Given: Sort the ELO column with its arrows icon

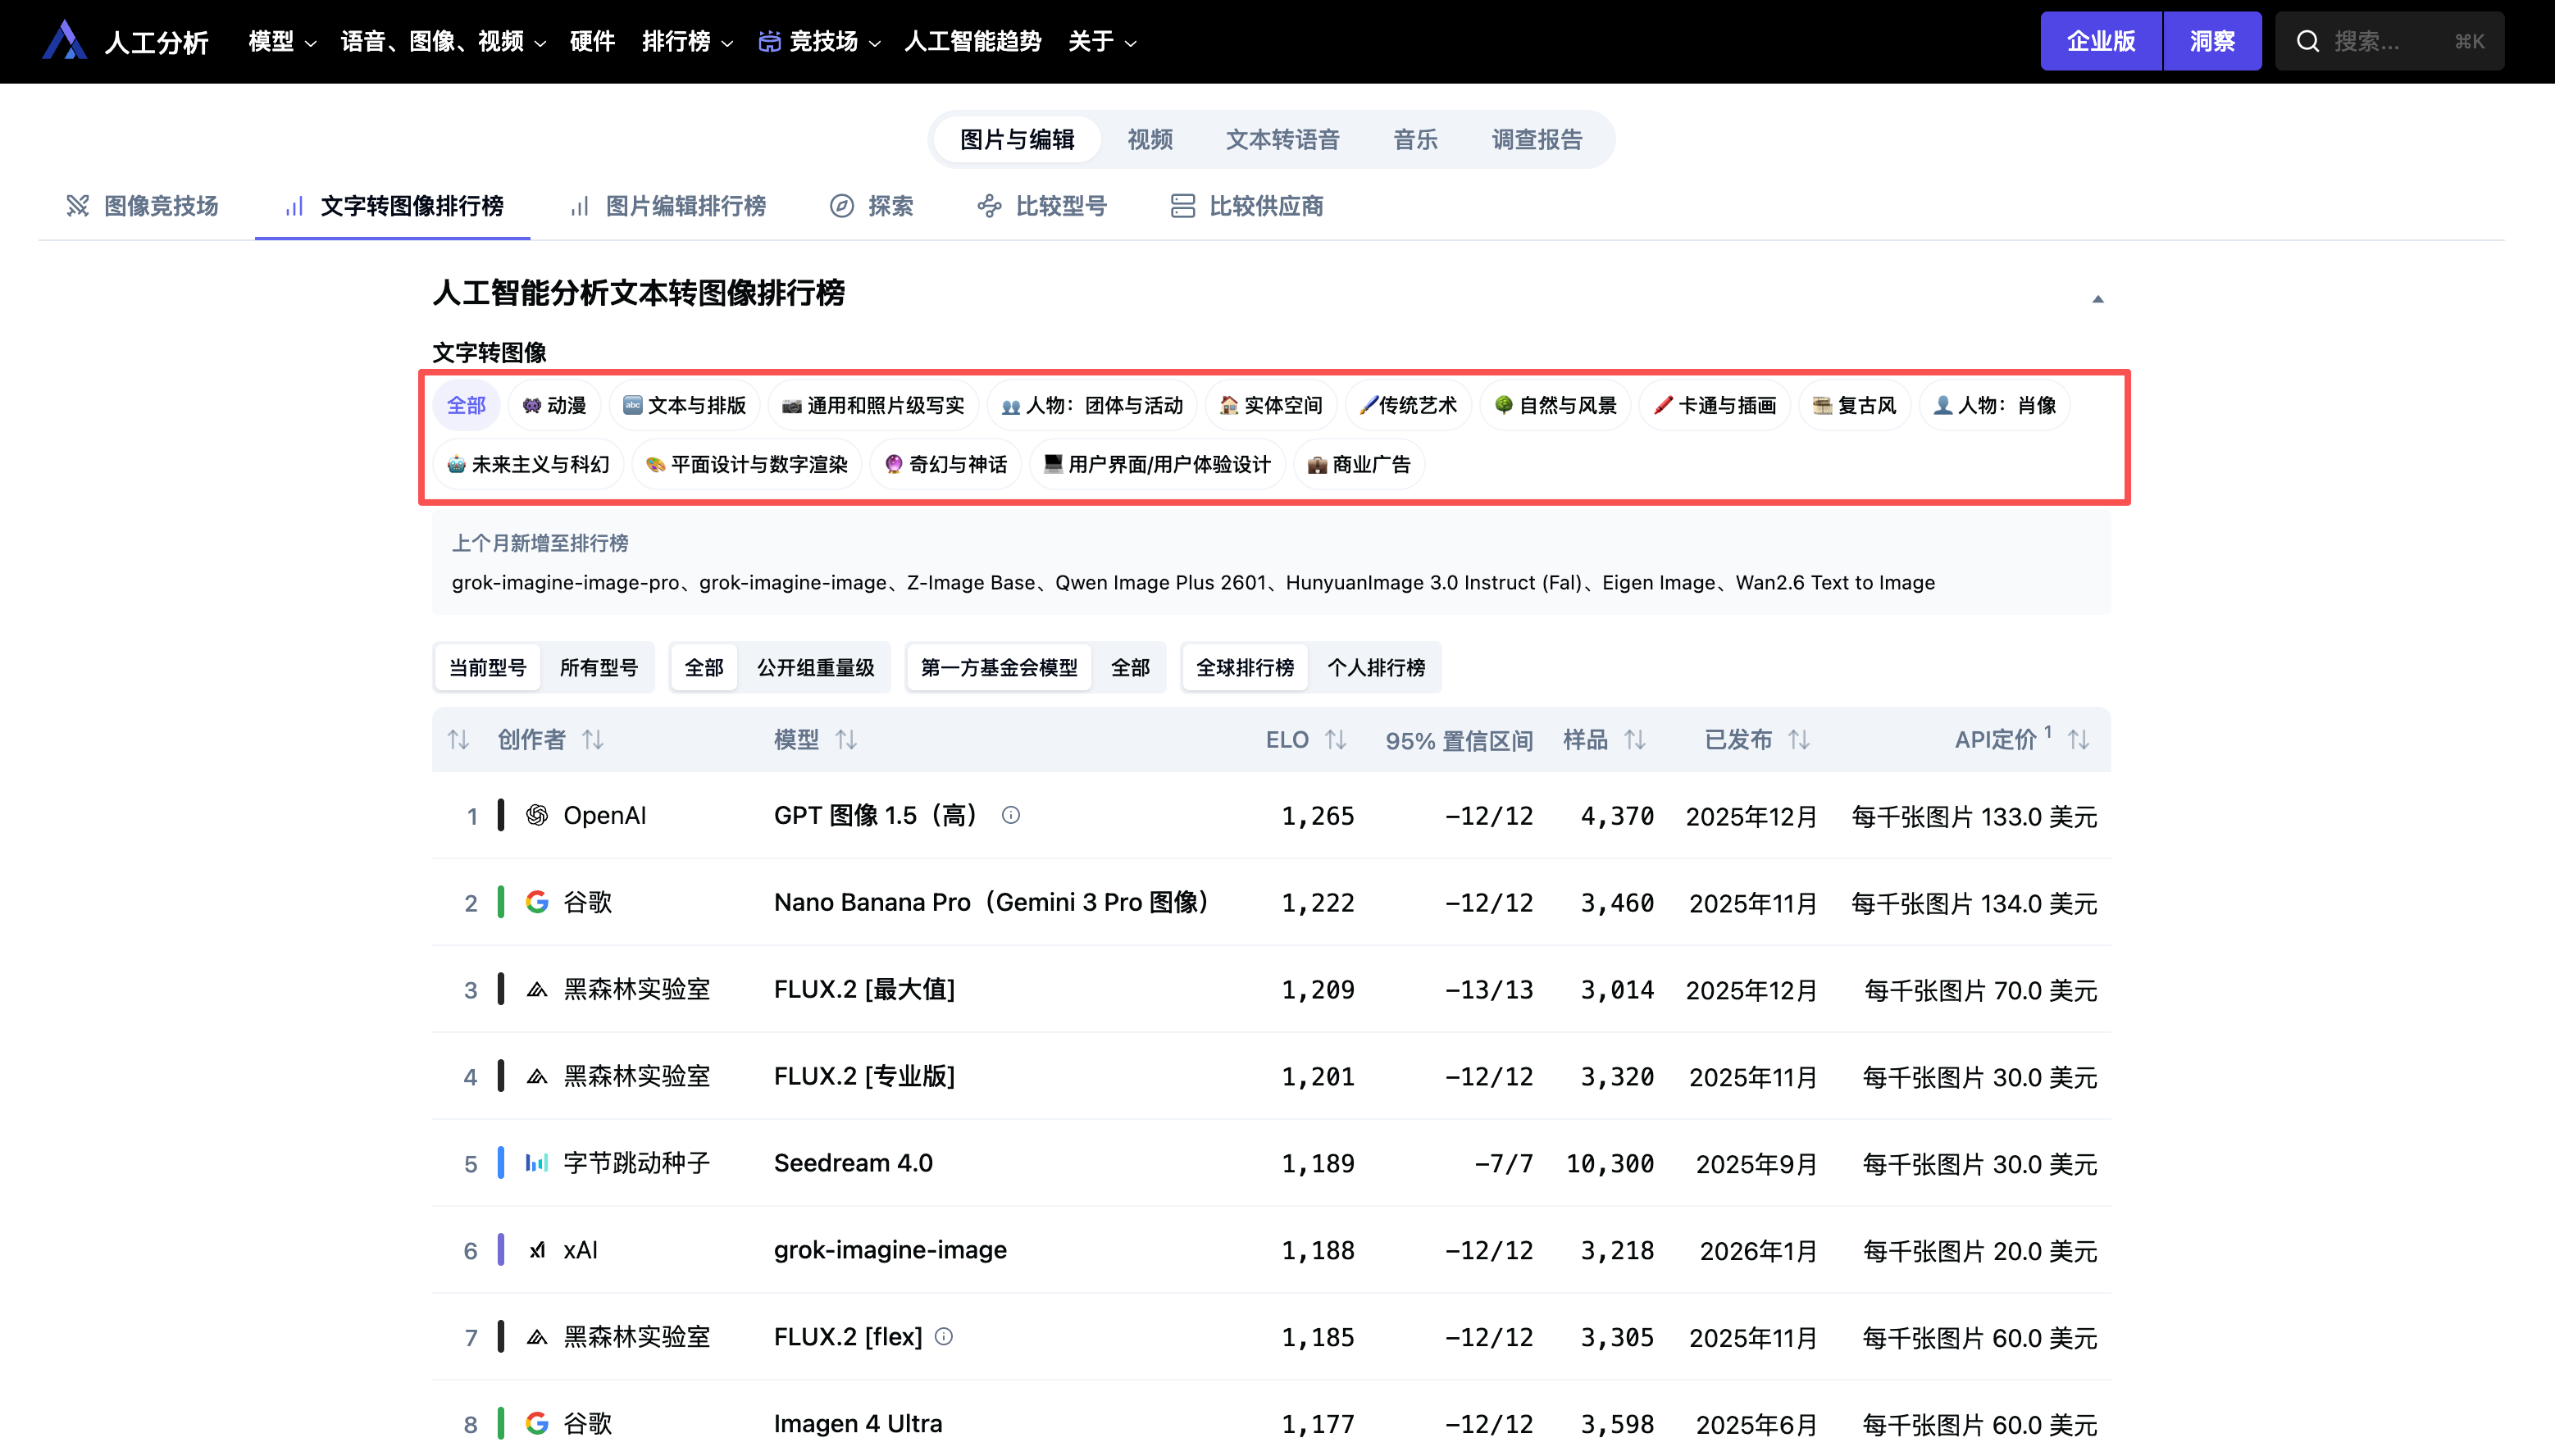Looking at the screenshot, I should pyautogui.click(x=1336, y=740).
